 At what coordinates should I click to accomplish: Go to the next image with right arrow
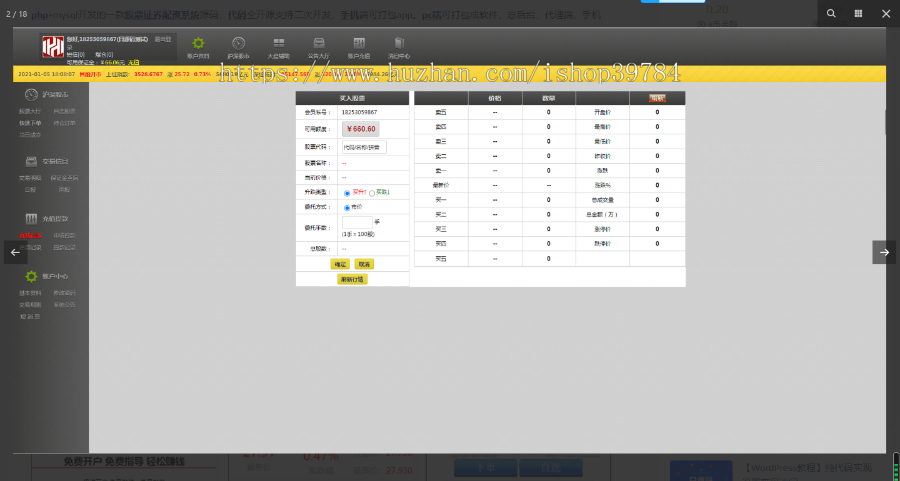coord(884,253)
